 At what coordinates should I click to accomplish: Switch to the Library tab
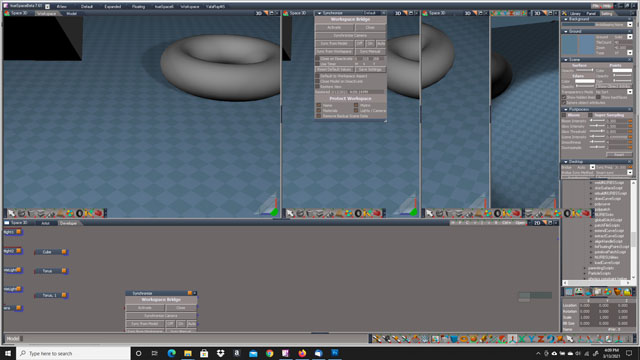pyautogui.click(x=575, y=13)
